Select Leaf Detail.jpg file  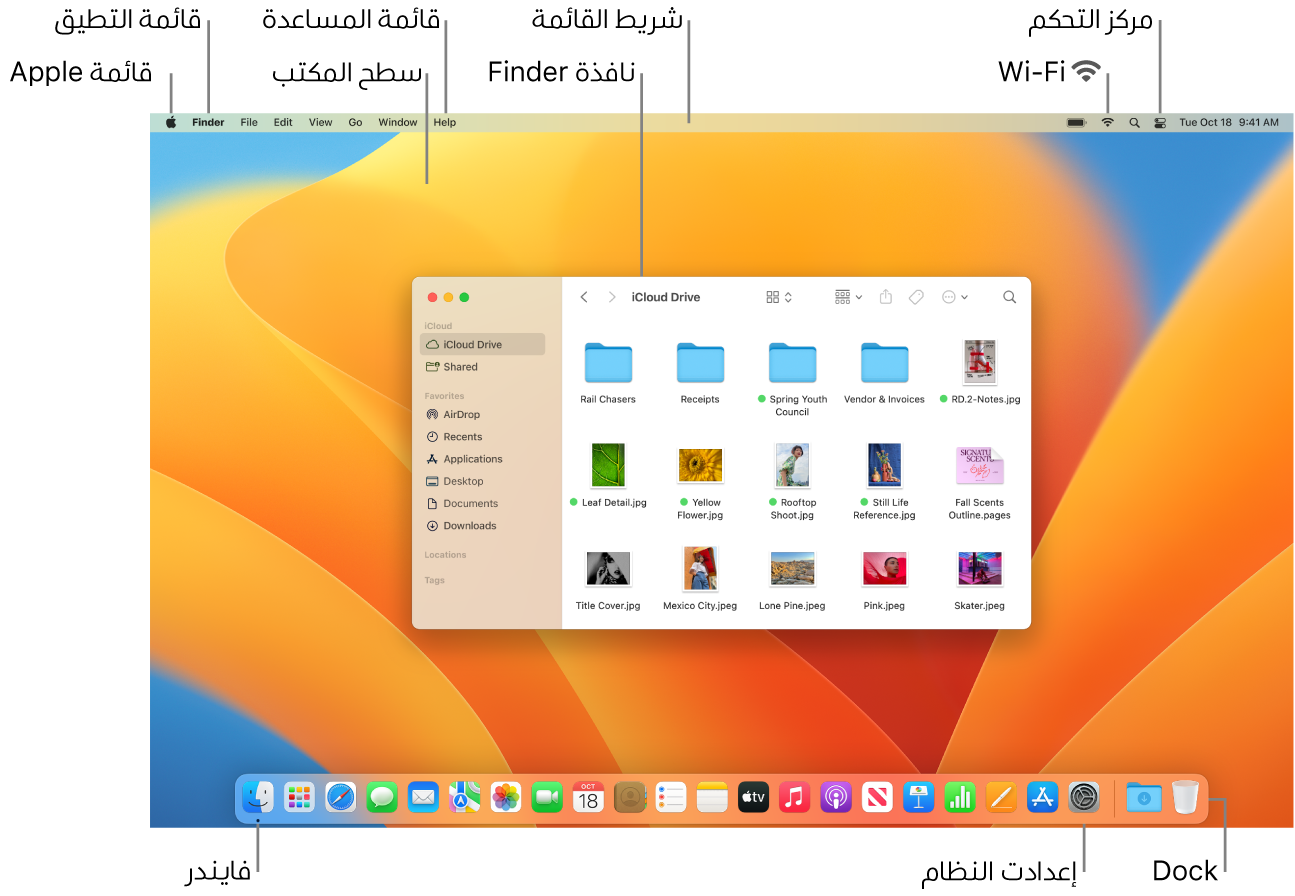tap(608, 466)
